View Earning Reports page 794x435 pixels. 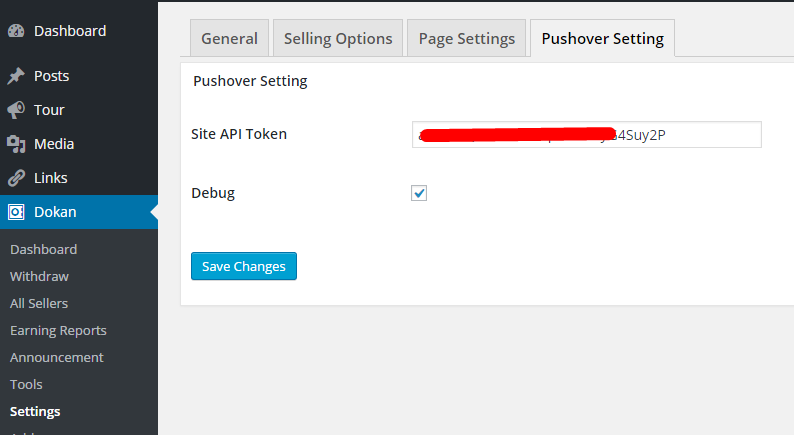click(x=58, y=331)
